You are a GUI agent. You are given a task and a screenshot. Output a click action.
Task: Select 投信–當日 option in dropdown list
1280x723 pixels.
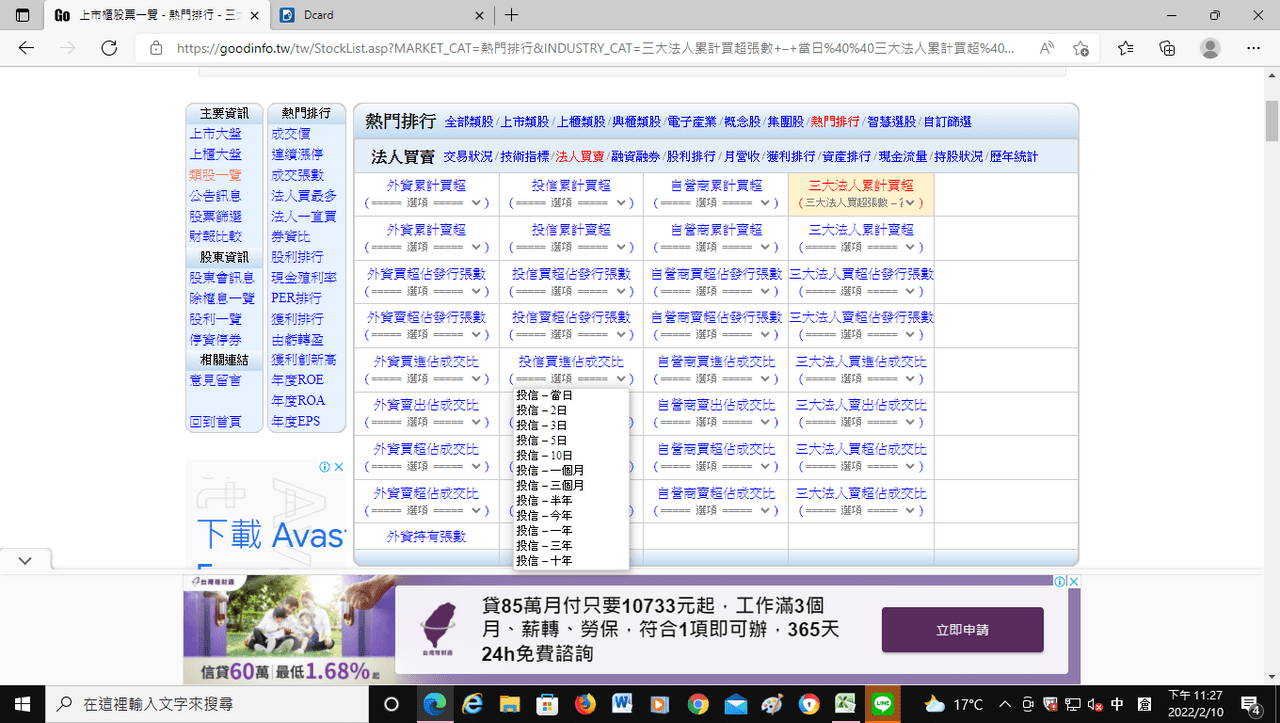coord(571,395)
